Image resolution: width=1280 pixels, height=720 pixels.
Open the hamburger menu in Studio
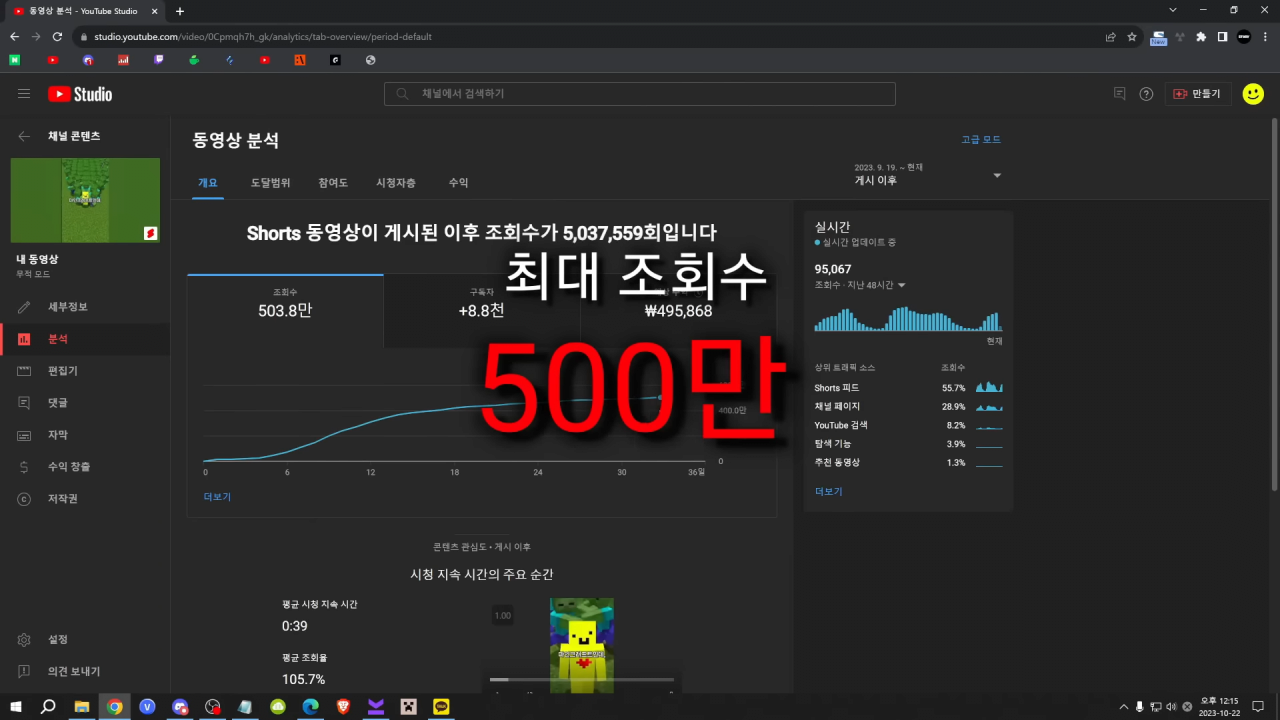[x=24, y=94]
